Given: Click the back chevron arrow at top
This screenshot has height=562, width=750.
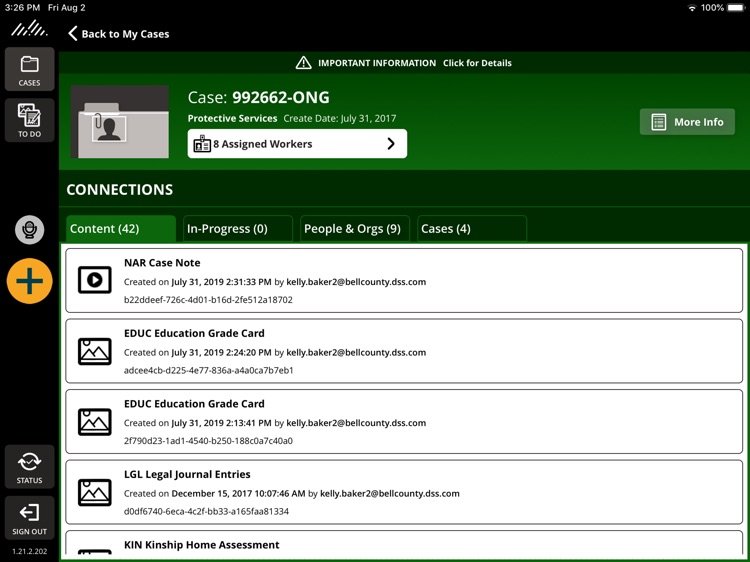Looking at the screenshot, I should pos(73,33).
